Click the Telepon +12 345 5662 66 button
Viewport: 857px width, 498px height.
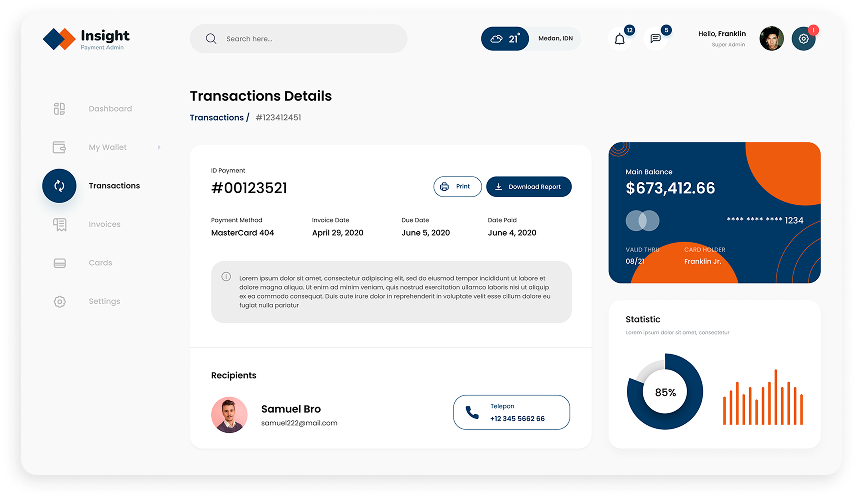pyautogui.click(x=512, y=412)
